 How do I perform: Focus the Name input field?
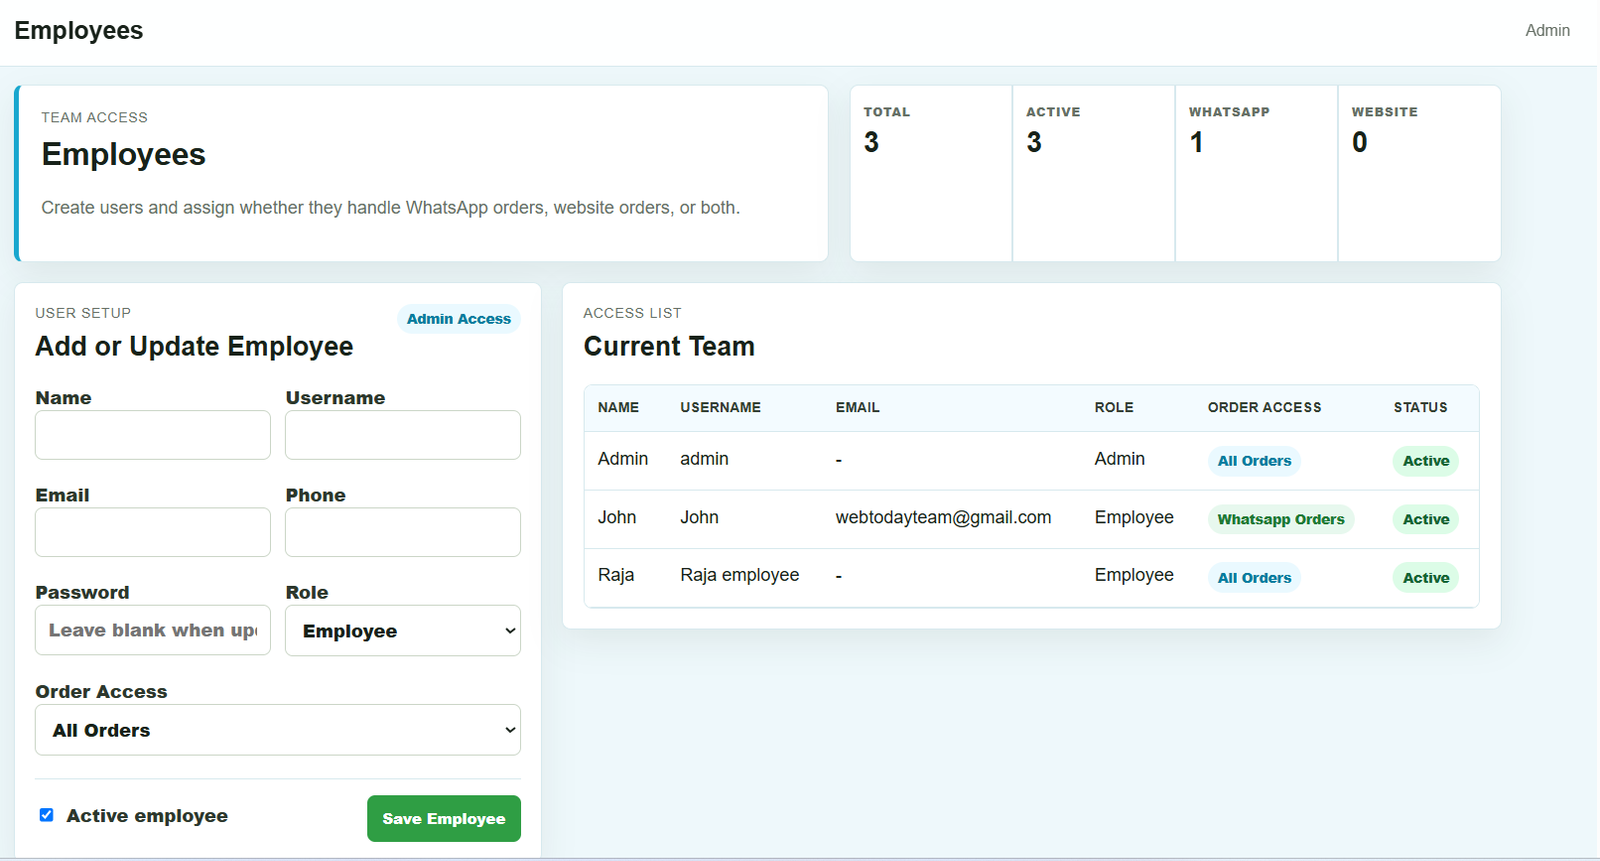tap(153, 435)
